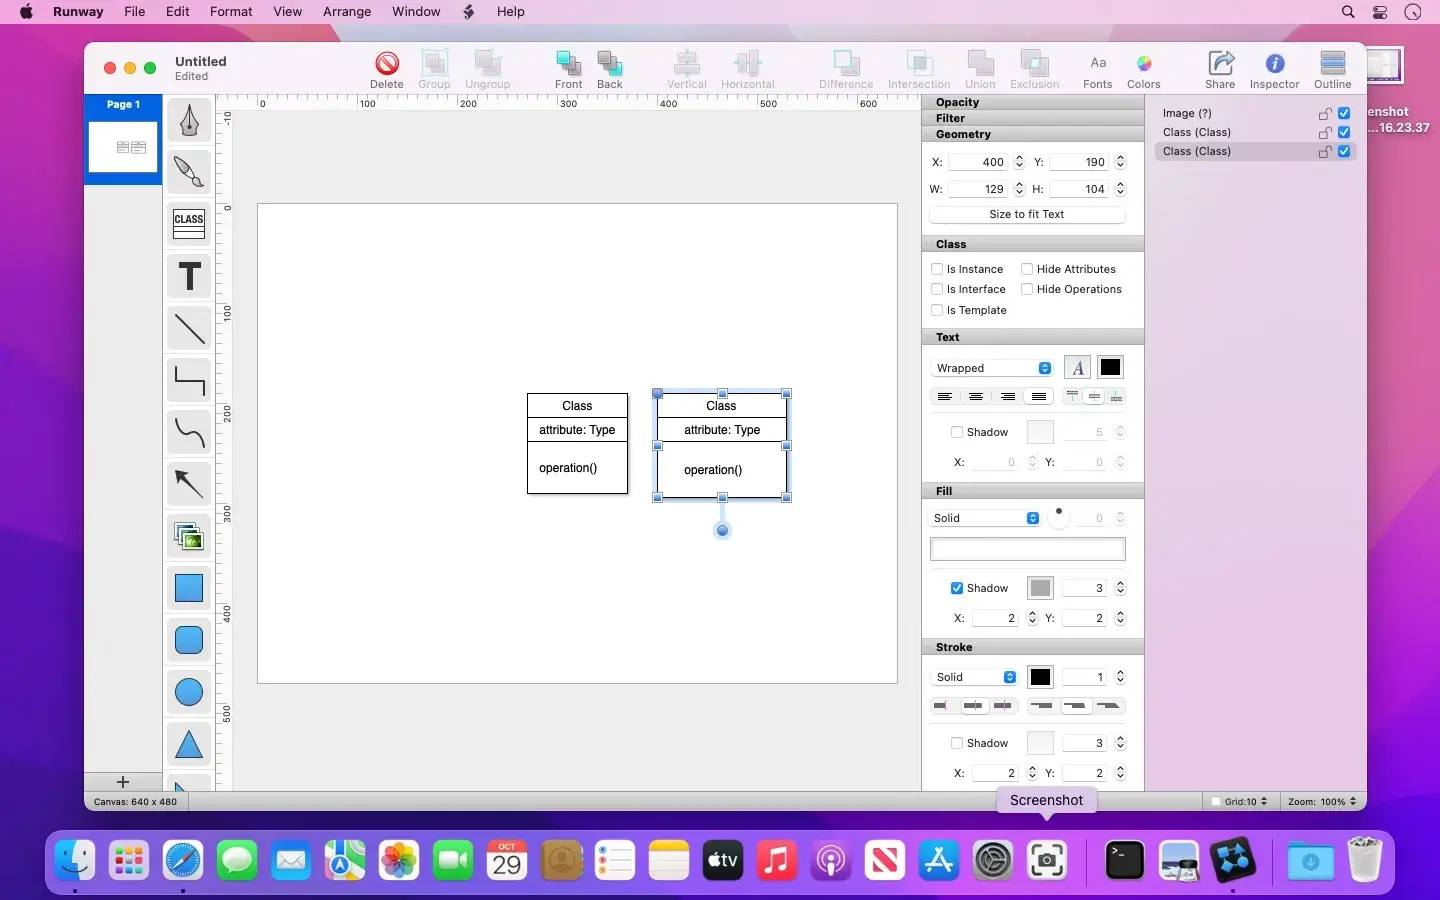Select the Page 1 thumbnail

(123, 147)
